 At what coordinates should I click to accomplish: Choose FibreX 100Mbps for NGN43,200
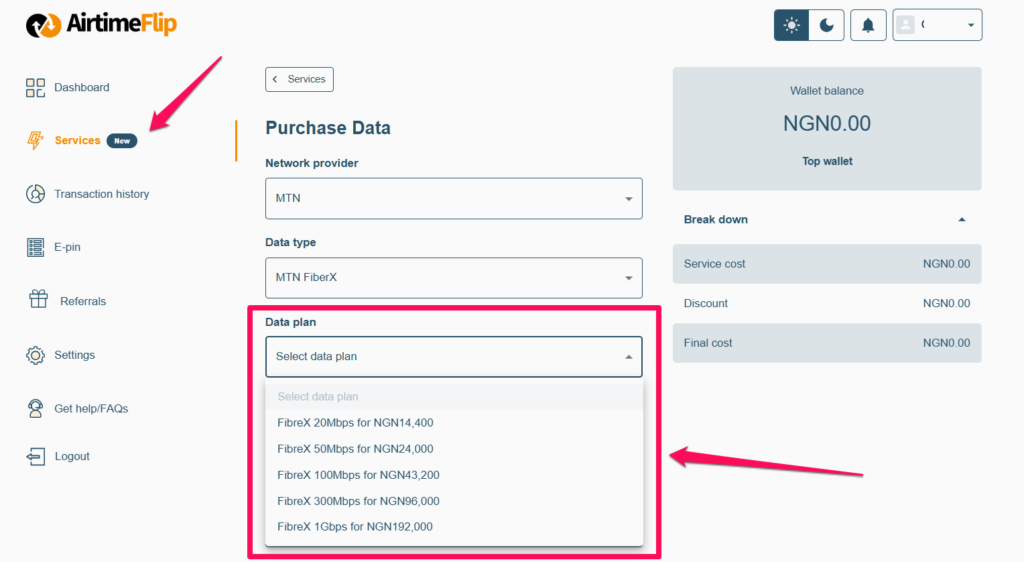point(454,475)
